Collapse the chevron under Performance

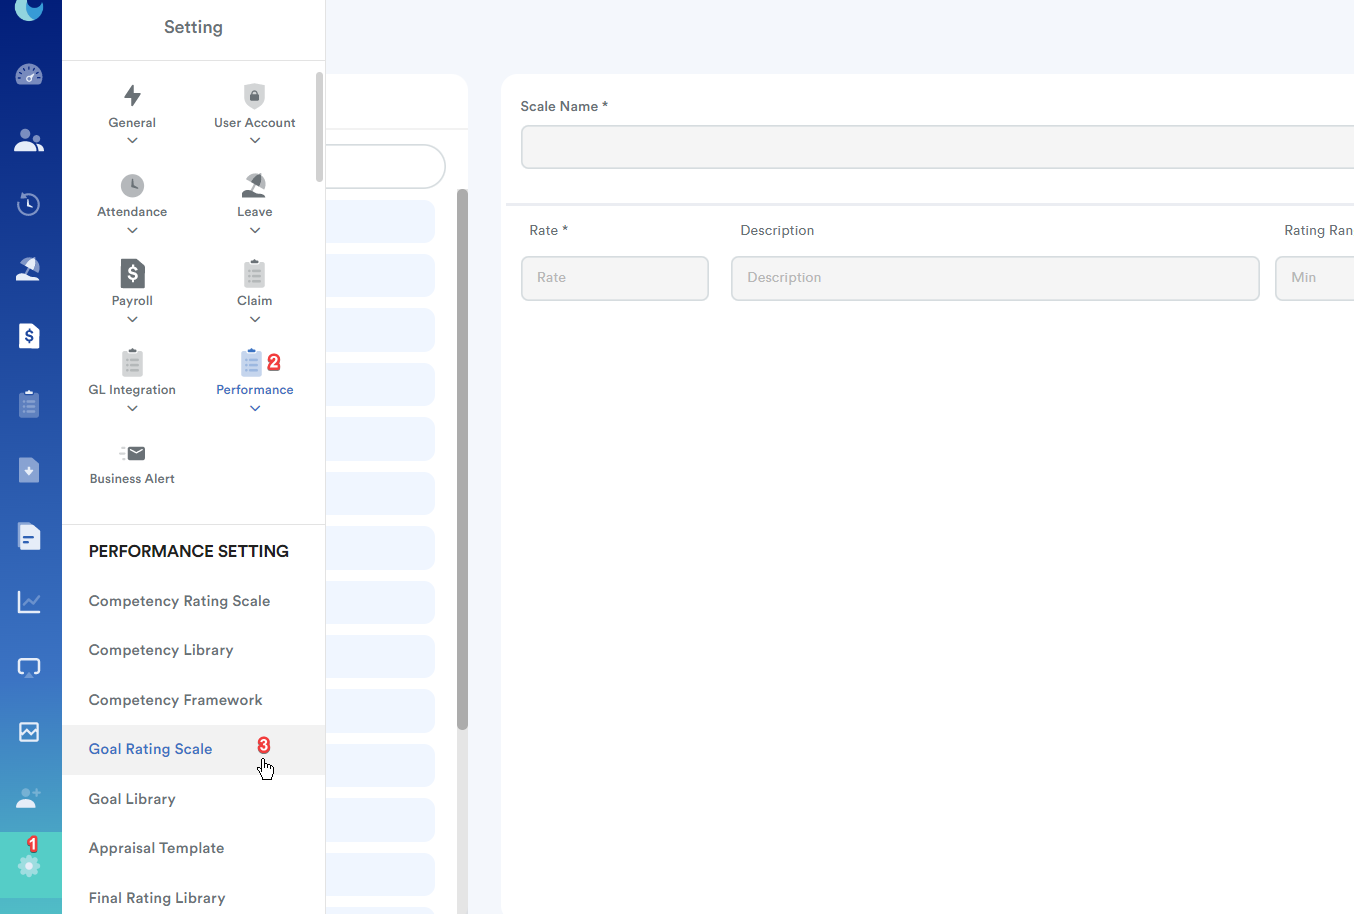[255, 409]
